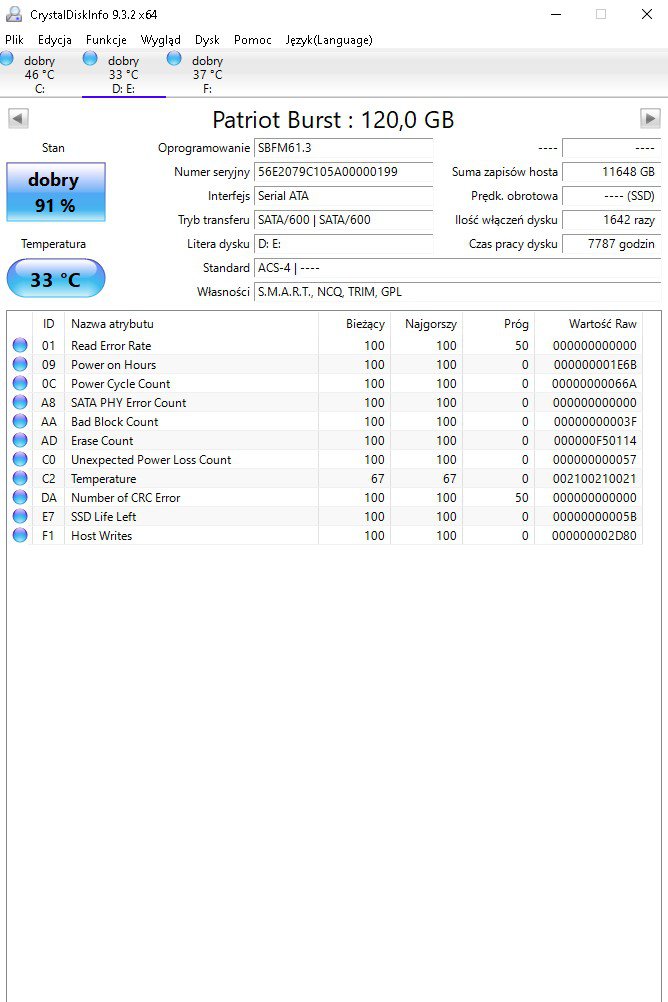Viewport: 668px width, 1002px height.
Task: Click status orb for Bad Block Count
Action: pos(20,421)
